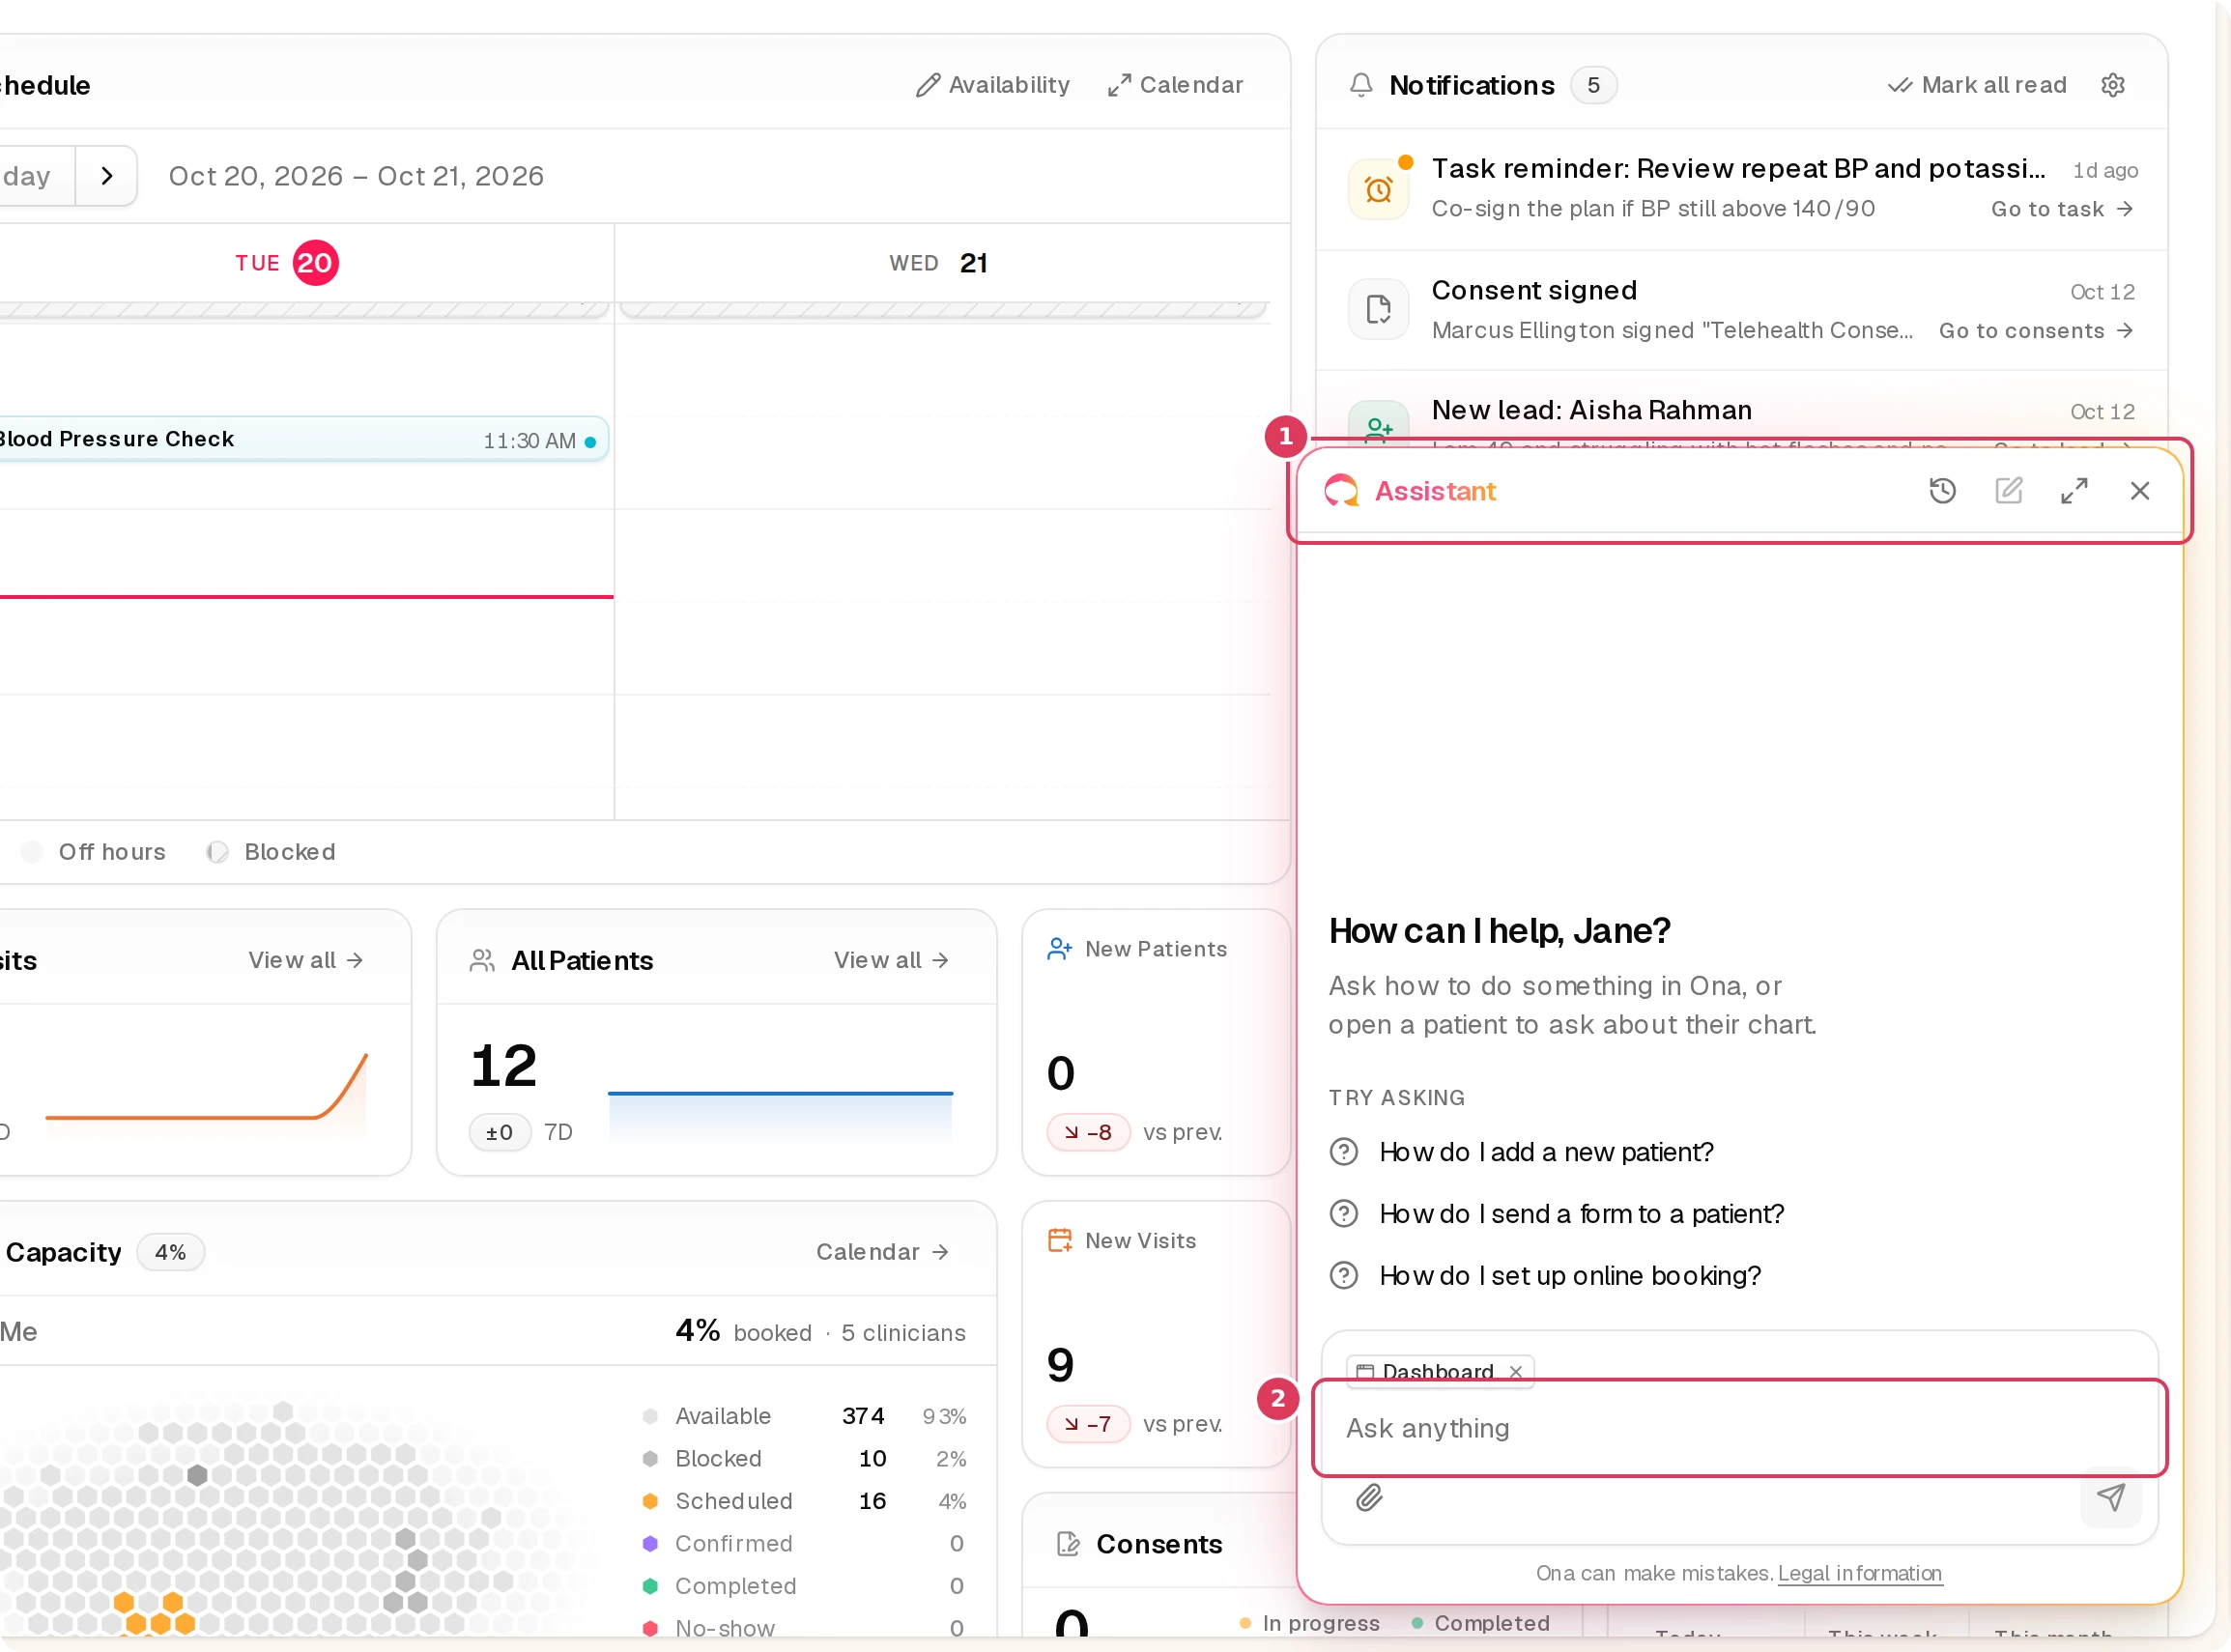Click the Assistant logo icon
The width and height of the screenshot is (2231, 1652).
[x=1341, y=491]
